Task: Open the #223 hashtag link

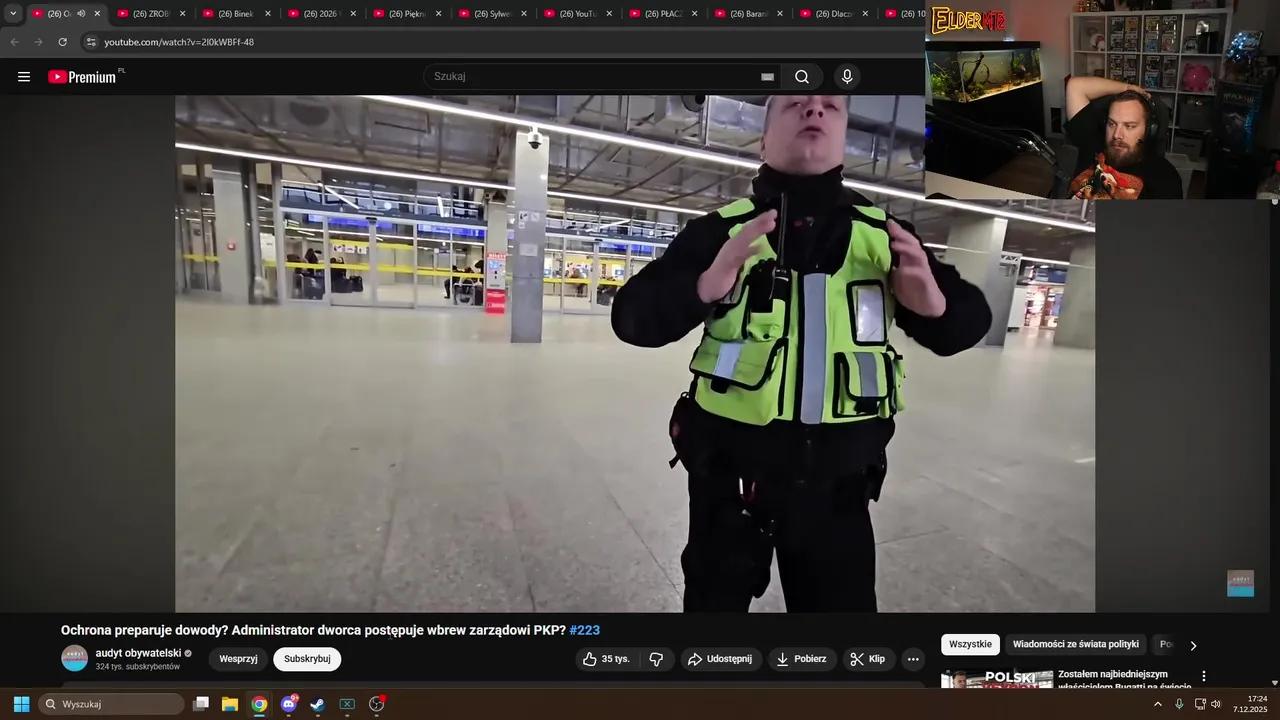Action: point(584,630)
